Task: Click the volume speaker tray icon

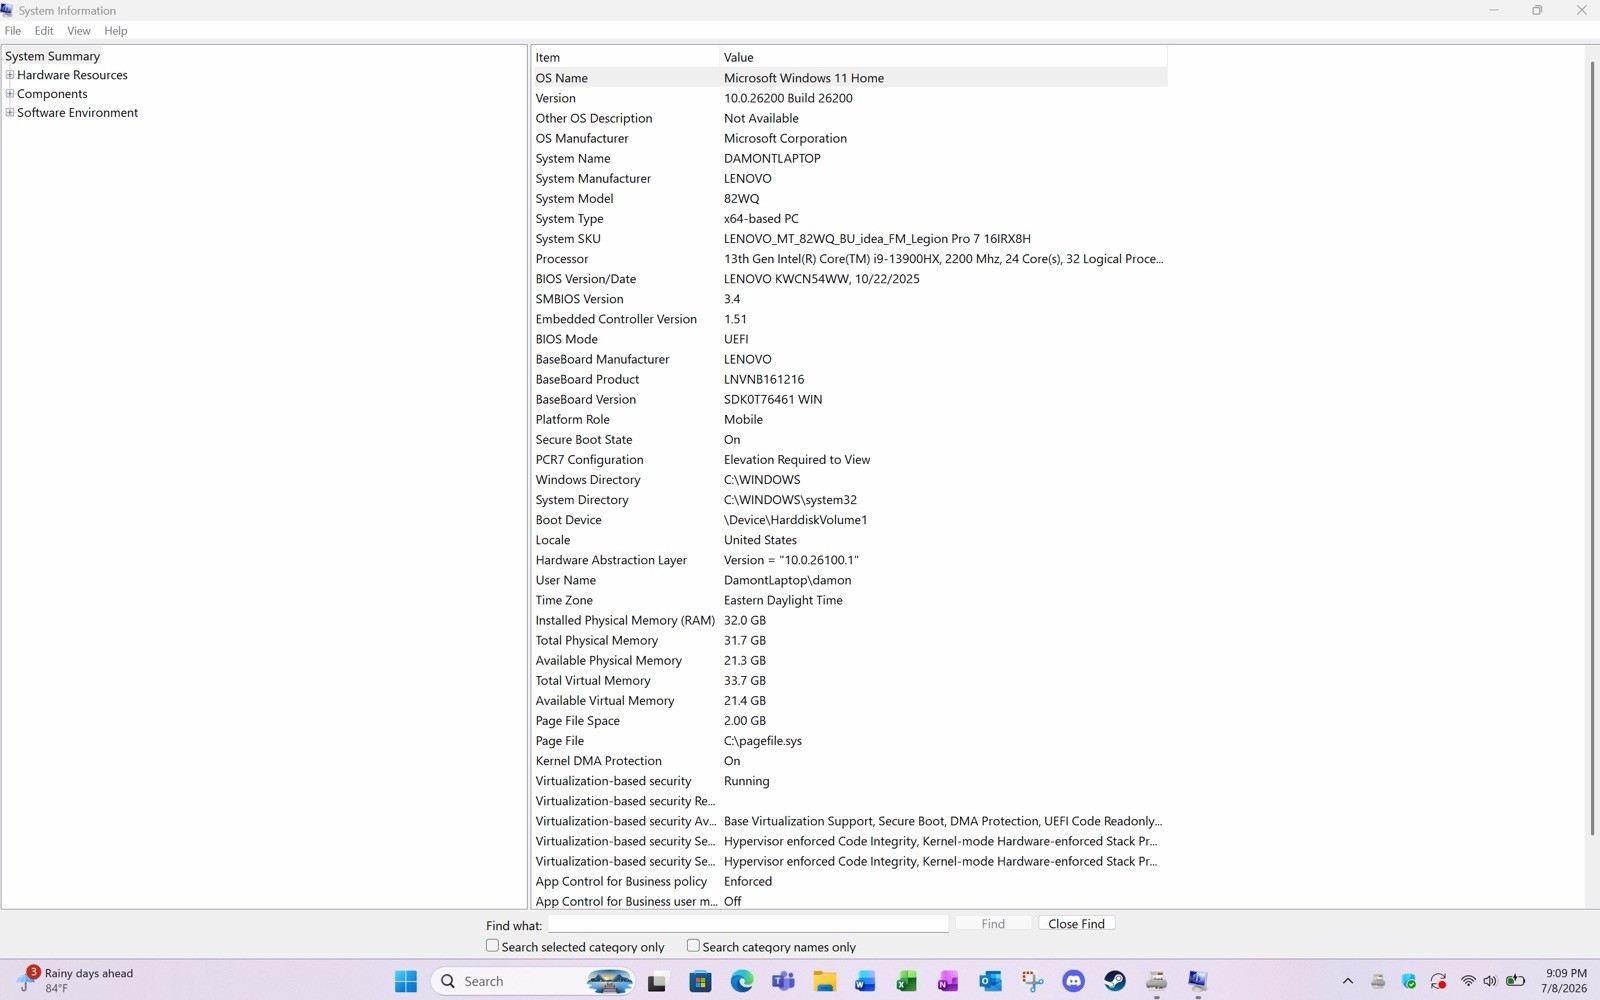Action: point(1490,981)
